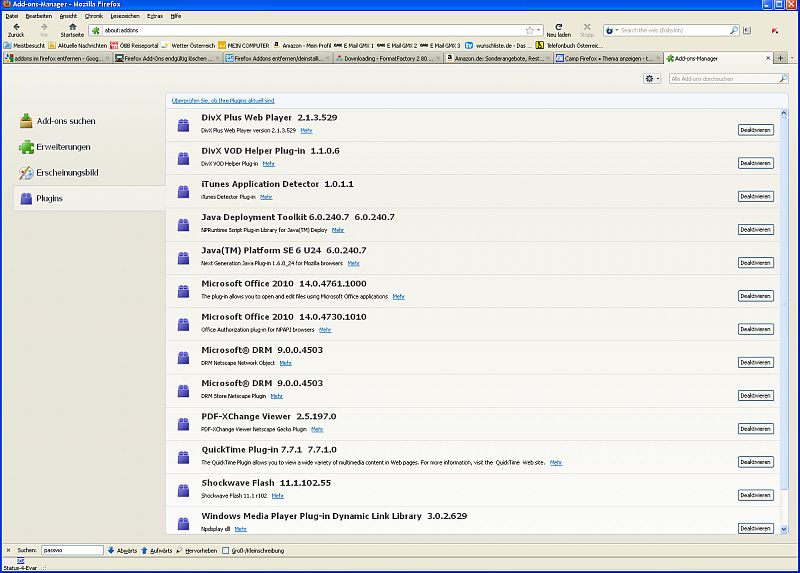The image size is (800, 573).
Task: Click the bookmark star in address bar
Action: pyautogui.click(x=529, y=30)
